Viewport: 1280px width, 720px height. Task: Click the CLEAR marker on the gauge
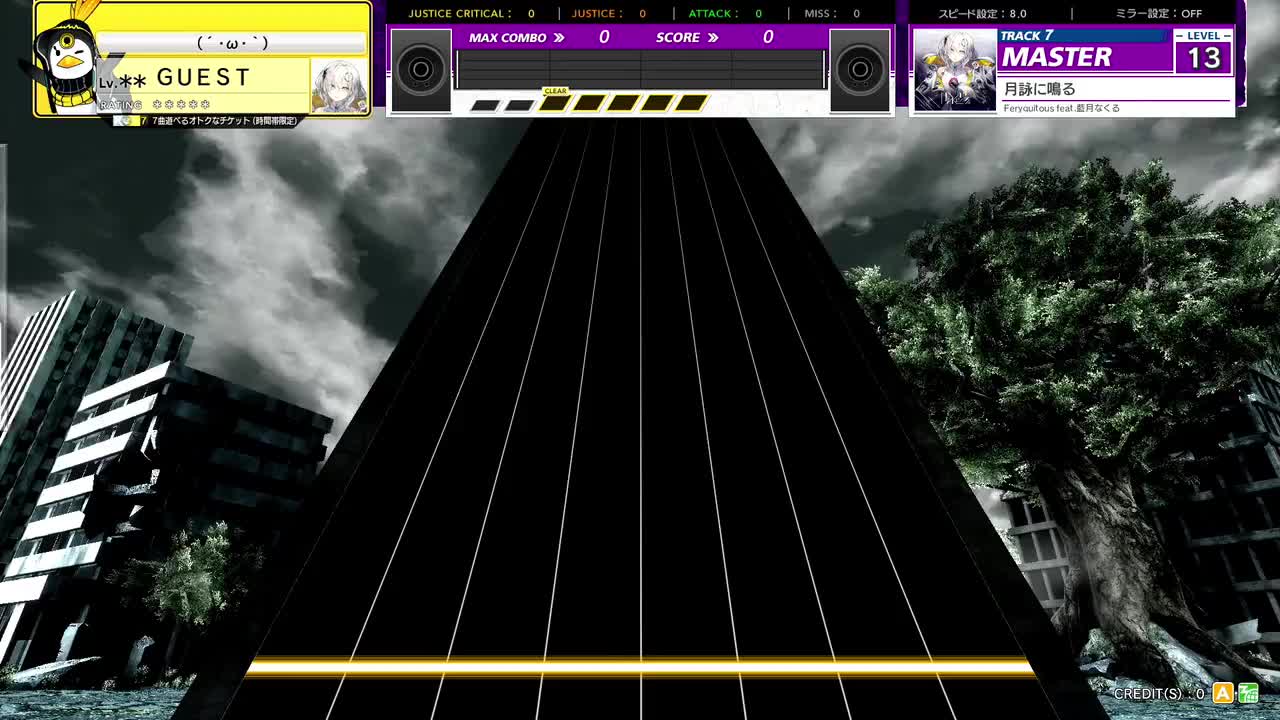(x=555, y=91)
